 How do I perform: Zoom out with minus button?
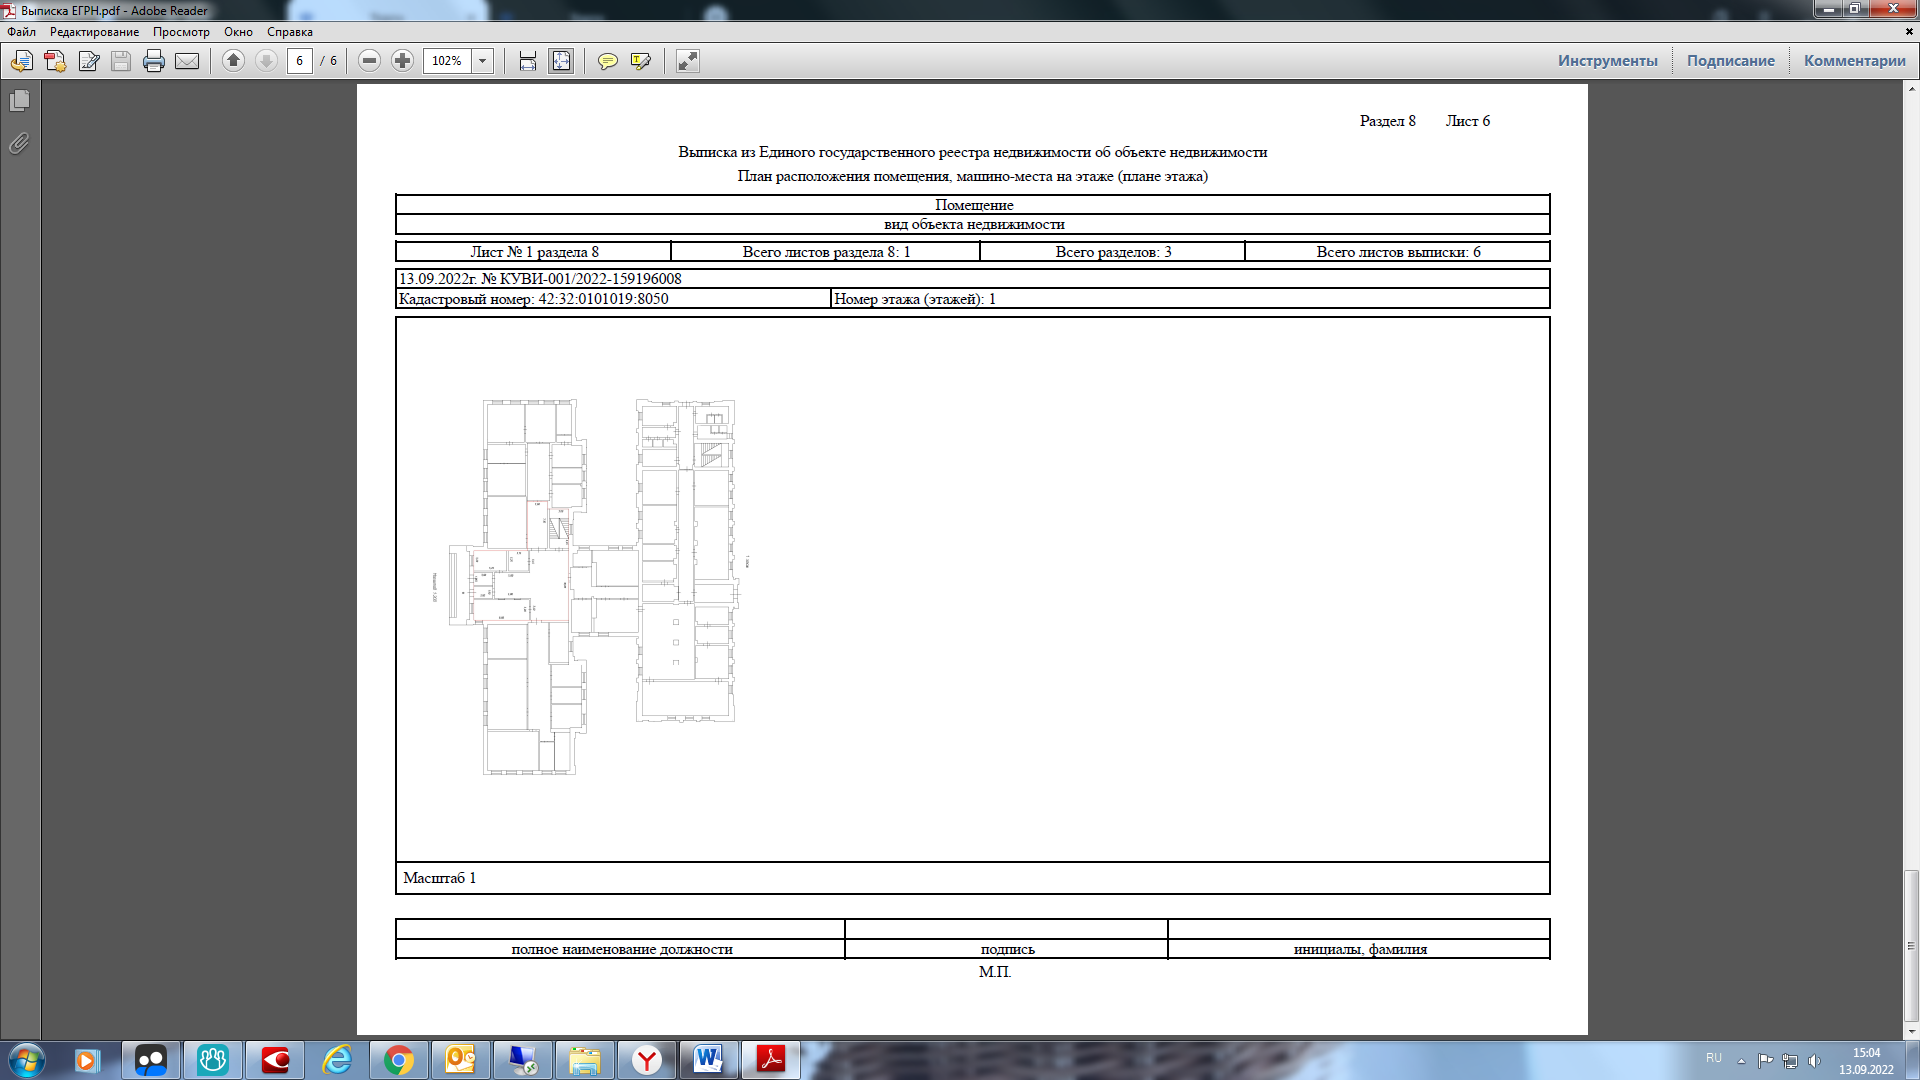coord(369,61)
